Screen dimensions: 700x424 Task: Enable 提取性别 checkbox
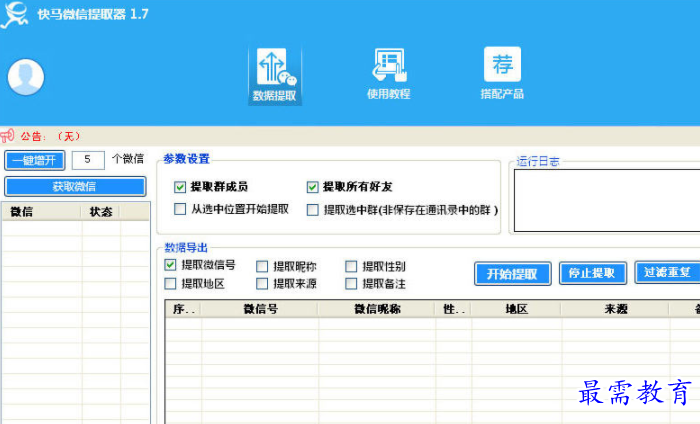point(351,266)
